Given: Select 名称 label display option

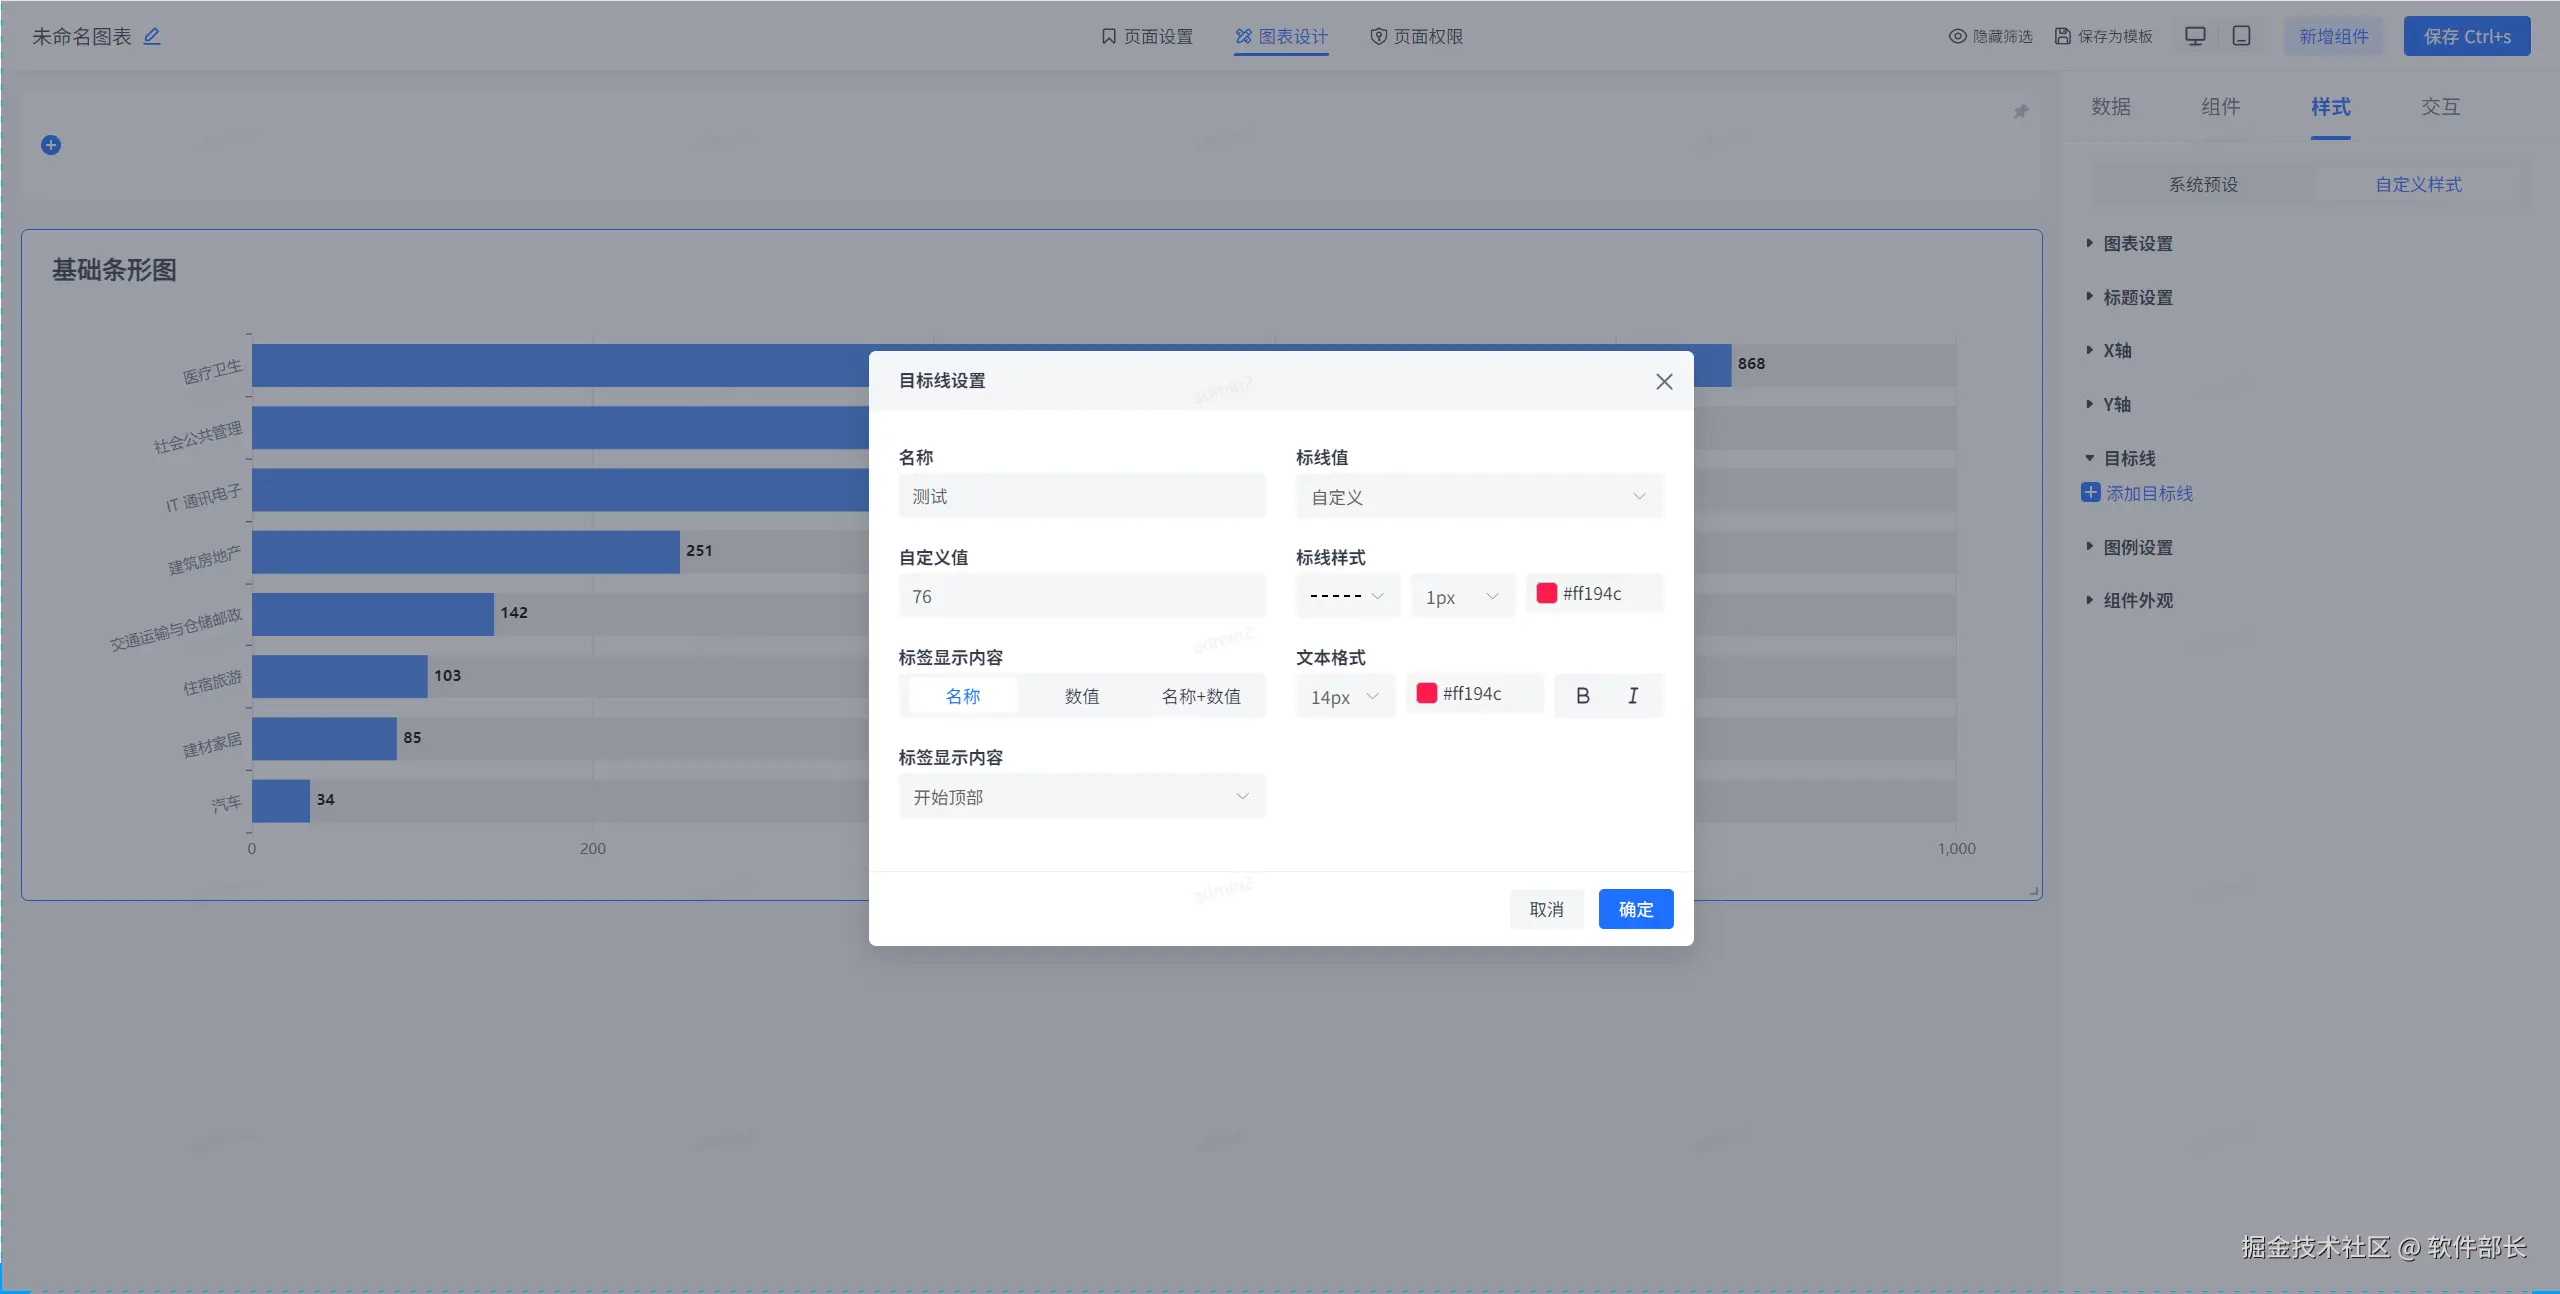Looking at the screenshot, I should pyautogui.click(x=963, y=696).
